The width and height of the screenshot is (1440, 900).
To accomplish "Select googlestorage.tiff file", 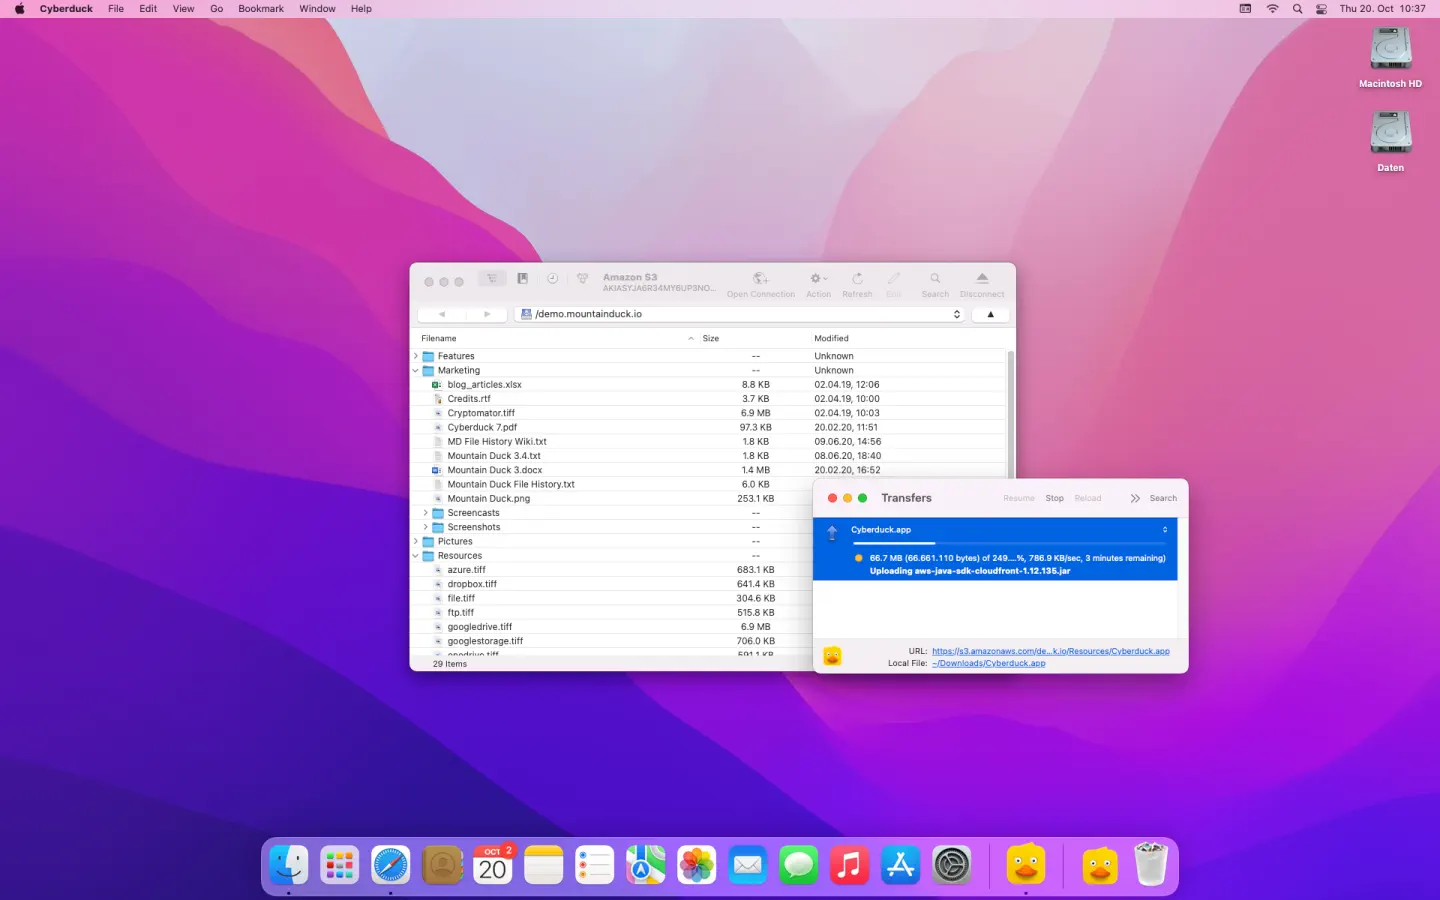I will (x=485, y=641).
